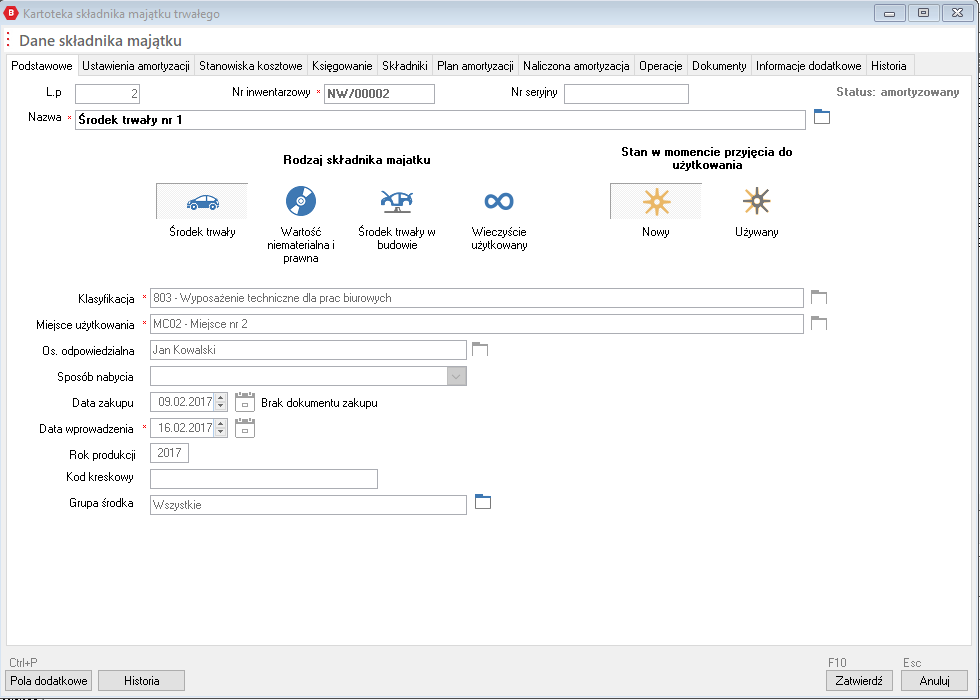Image resolution: width=980 pixels, height=700 pixels.
Task: Open the Dokumenty tab
Action: 719,66
